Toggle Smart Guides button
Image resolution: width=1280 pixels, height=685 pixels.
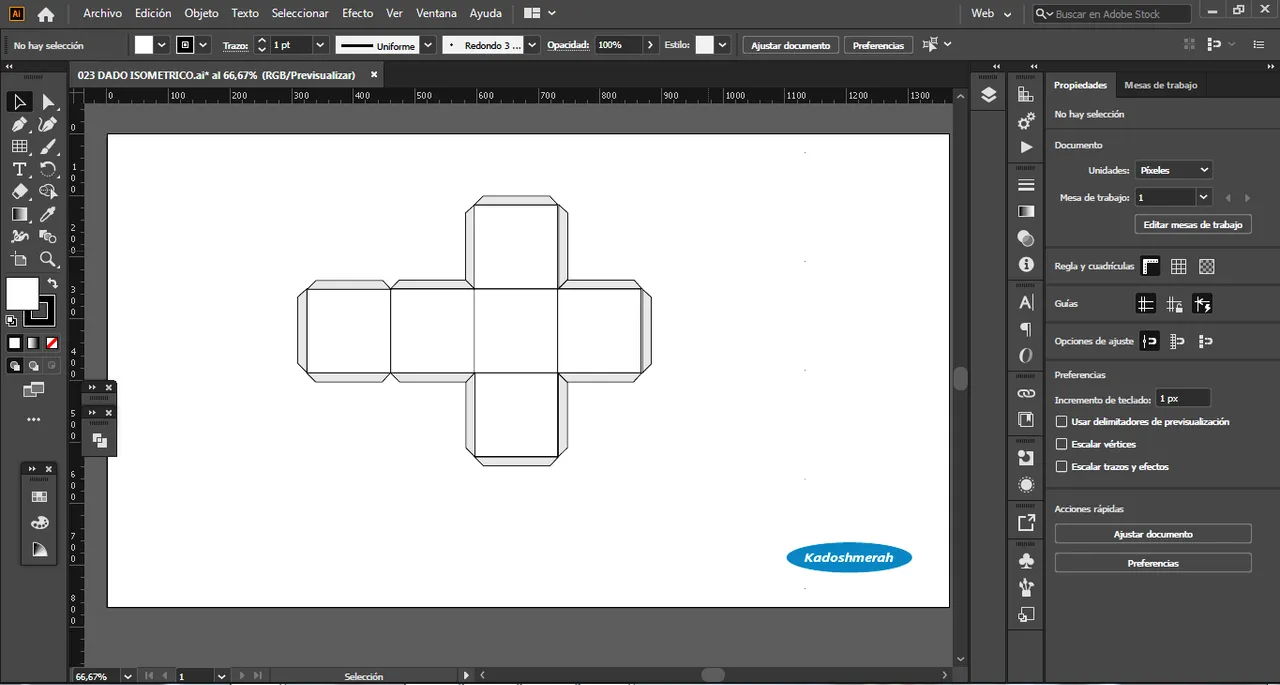[1202, 304]
